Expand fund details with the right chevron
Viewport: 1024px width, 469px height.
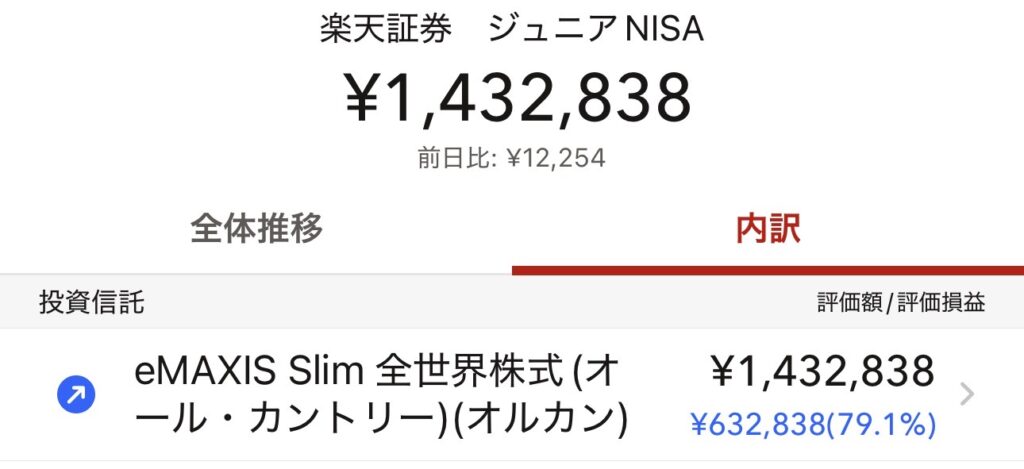[966, 395]
